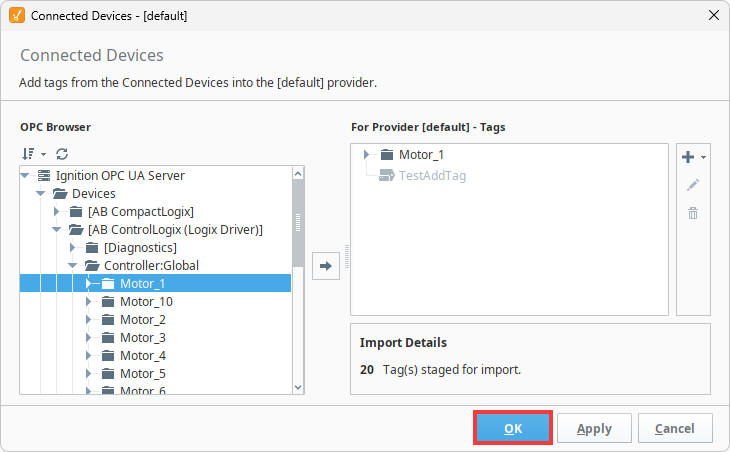Viewport: 730px width, 452px height.
Task: Click the OPC Browser scroll up arrow
Action: pos(298,174)
